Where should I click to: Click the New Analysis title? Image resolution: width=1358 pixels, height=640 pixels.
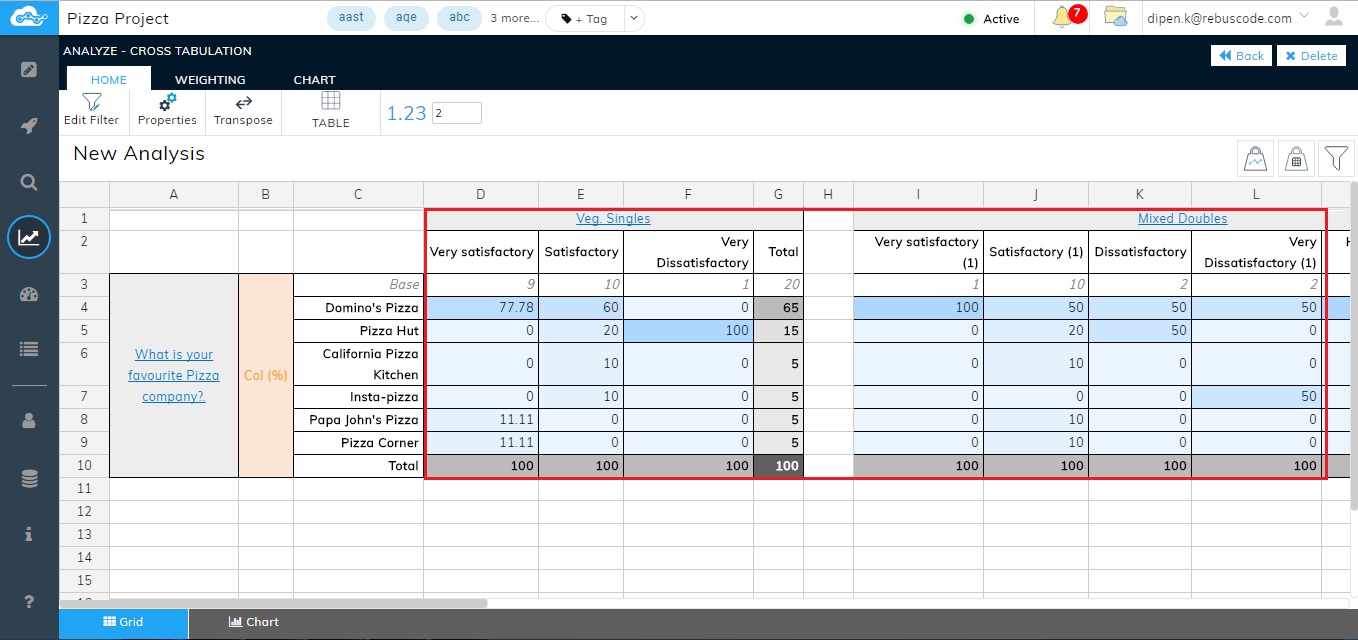pos(139,153)
